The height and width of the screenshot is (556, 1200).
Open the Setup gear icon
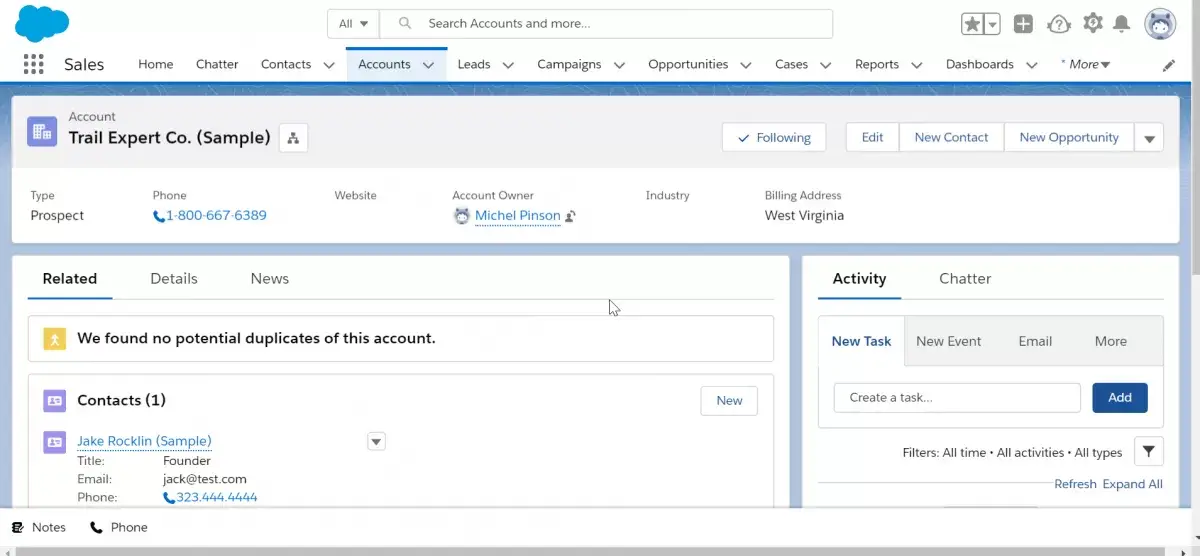1092,23
